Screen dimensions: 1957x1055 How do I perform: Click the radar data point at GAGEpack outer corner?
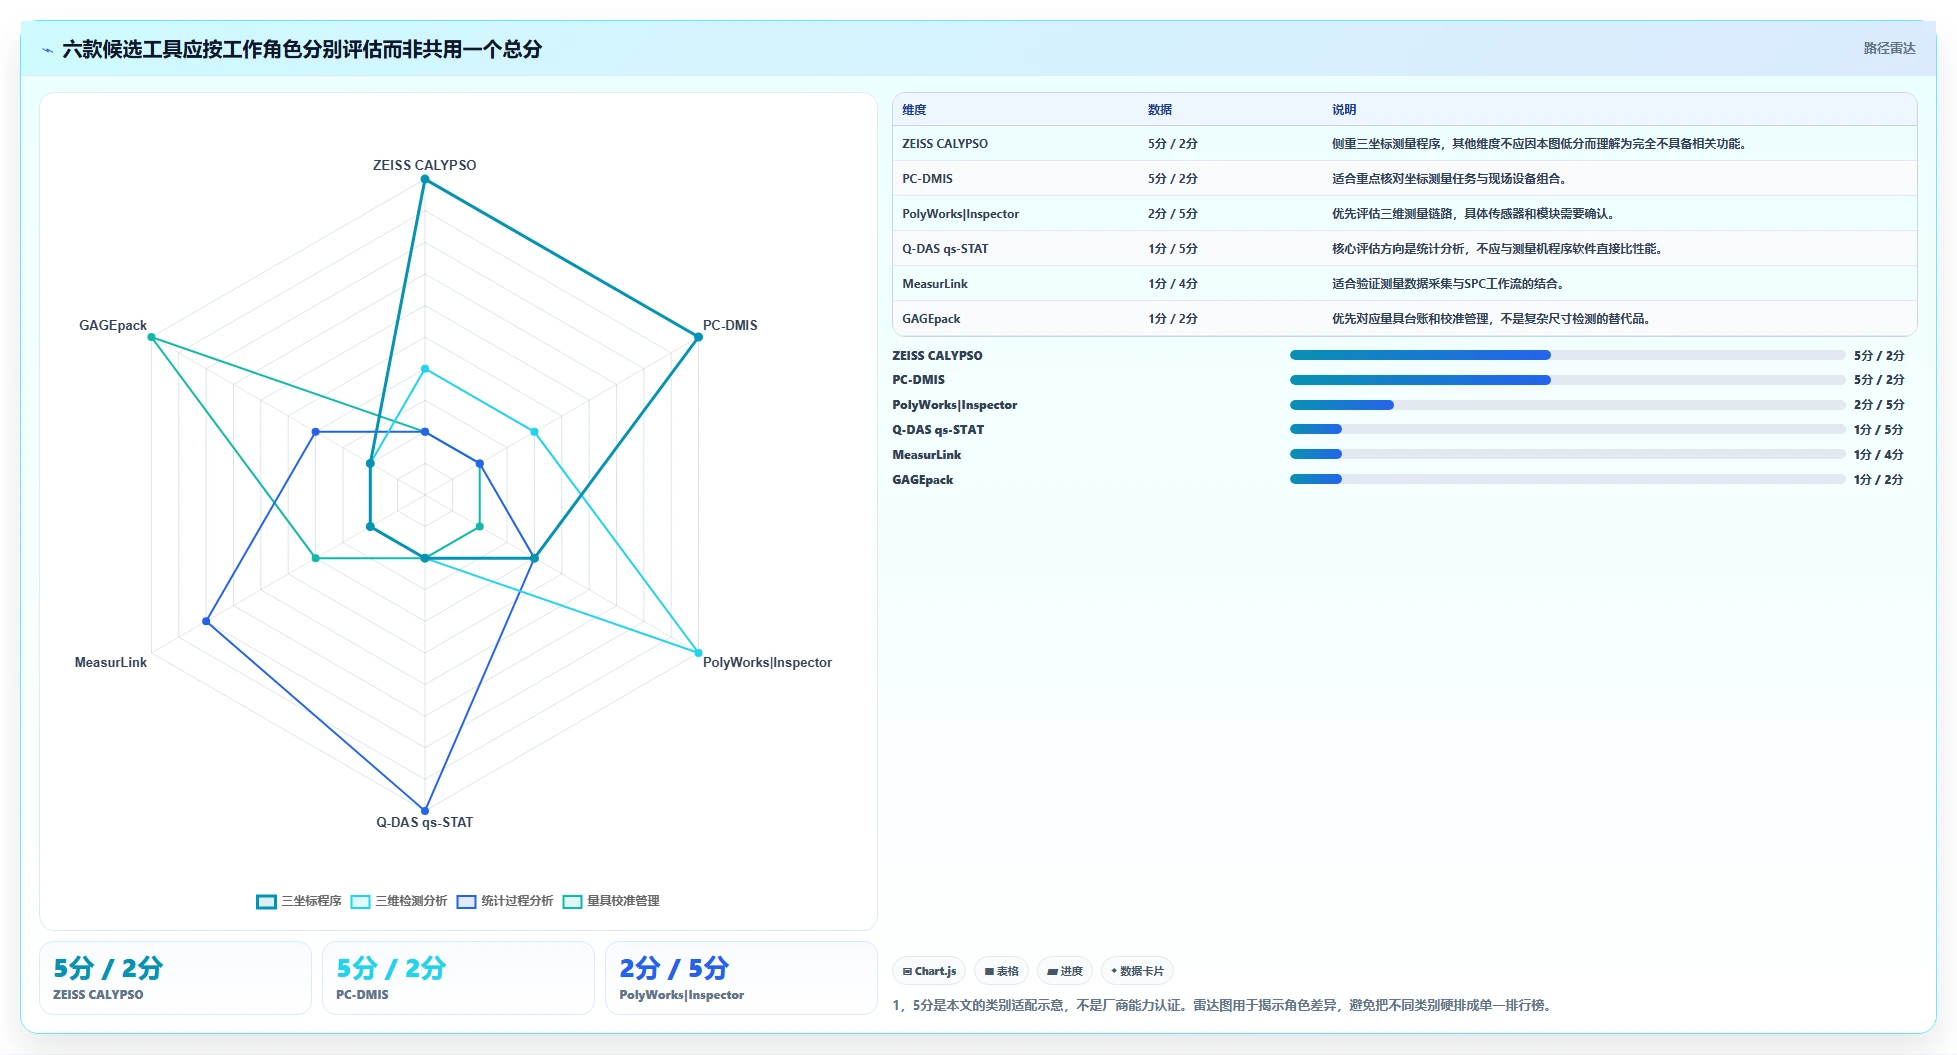(151, 337)
